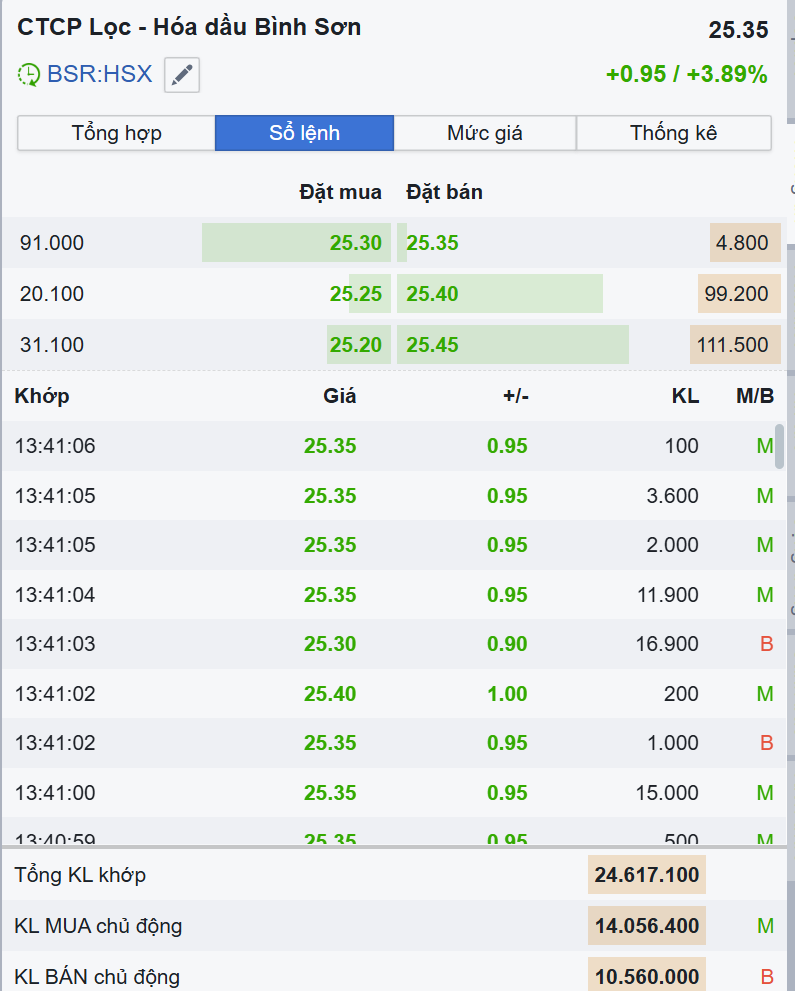Click the clock icon beside BSR:HSX
This screenshot has height=991, width=795.
coord(29,74)
